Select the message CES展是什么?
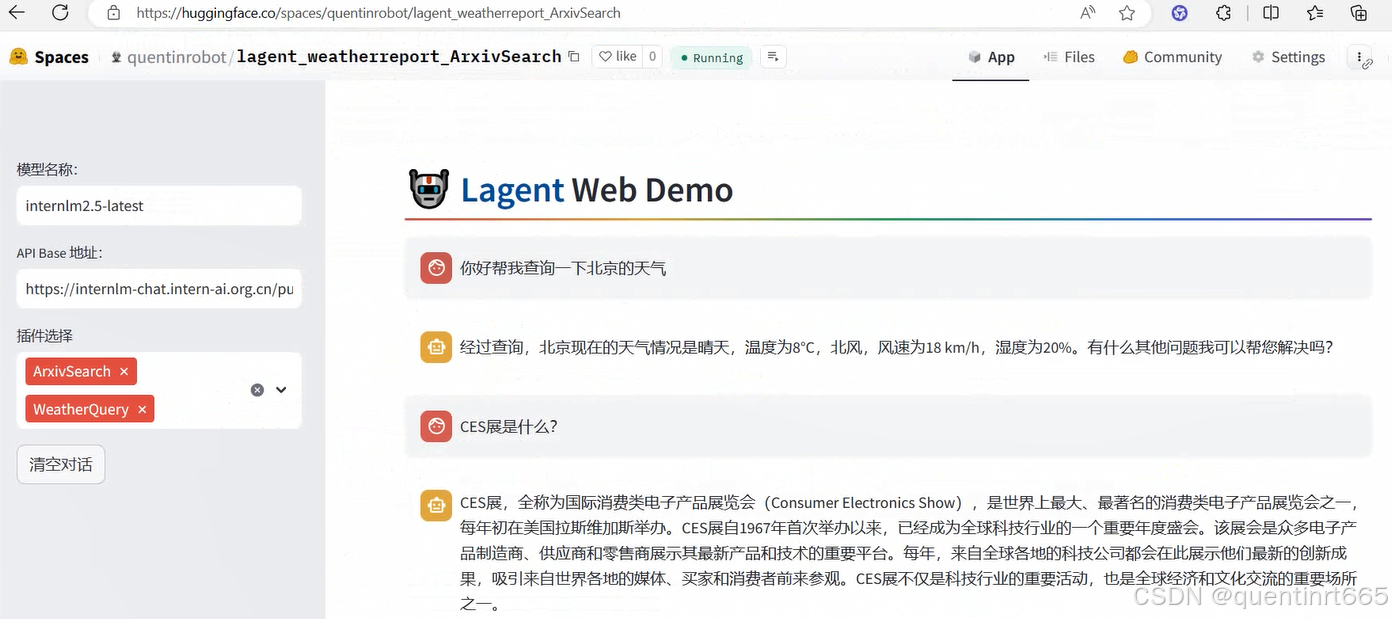 pyautogui.click(x=509, y=426)
